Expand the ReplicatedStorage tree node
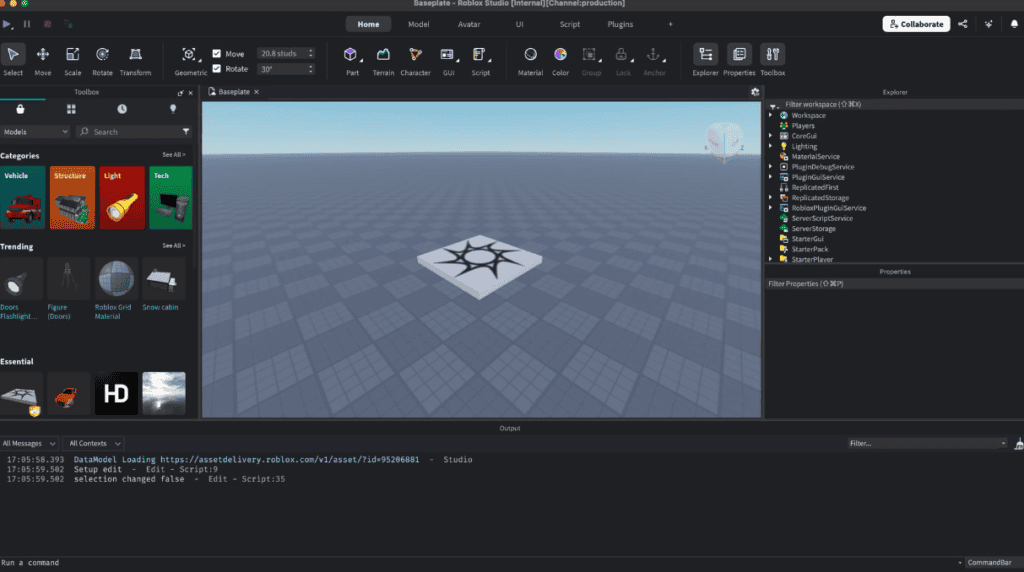Viewport: 1024px width, 572px height. (x=771, y=198)
